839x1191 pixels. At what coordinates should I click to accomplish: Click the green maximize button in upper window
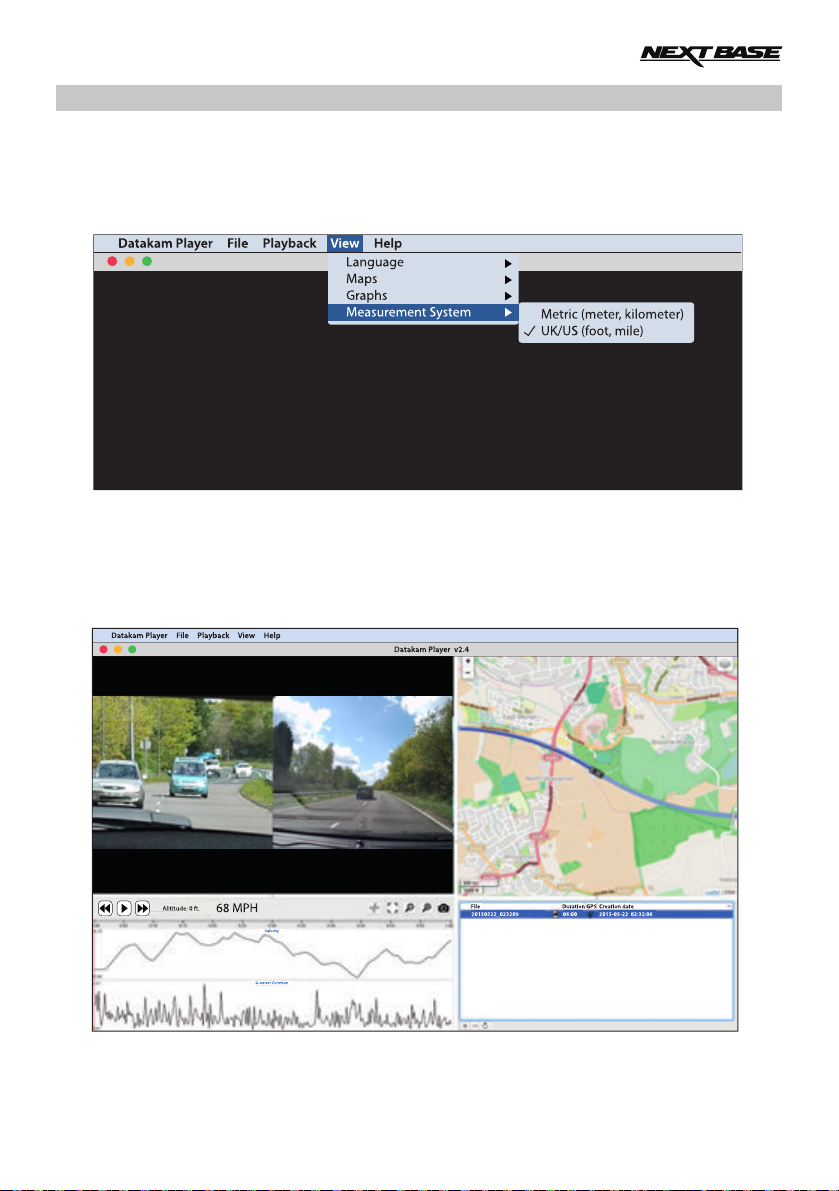tap(147, 261)
